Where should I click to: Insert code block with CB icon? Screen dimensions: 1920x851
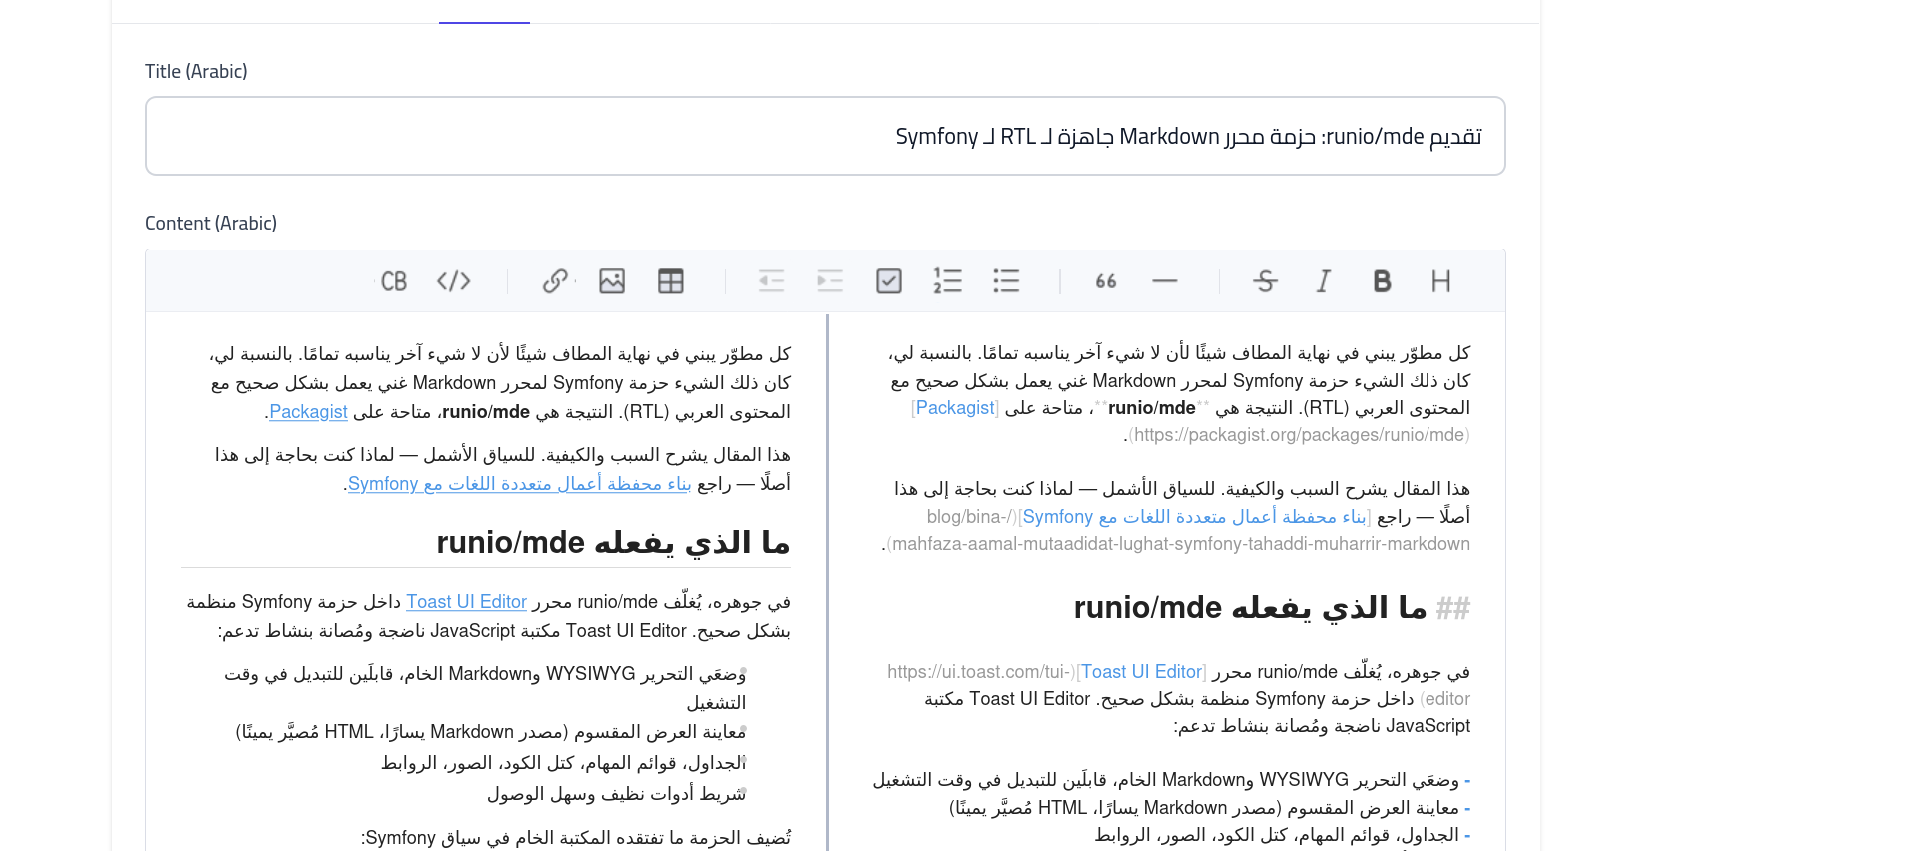394,281
